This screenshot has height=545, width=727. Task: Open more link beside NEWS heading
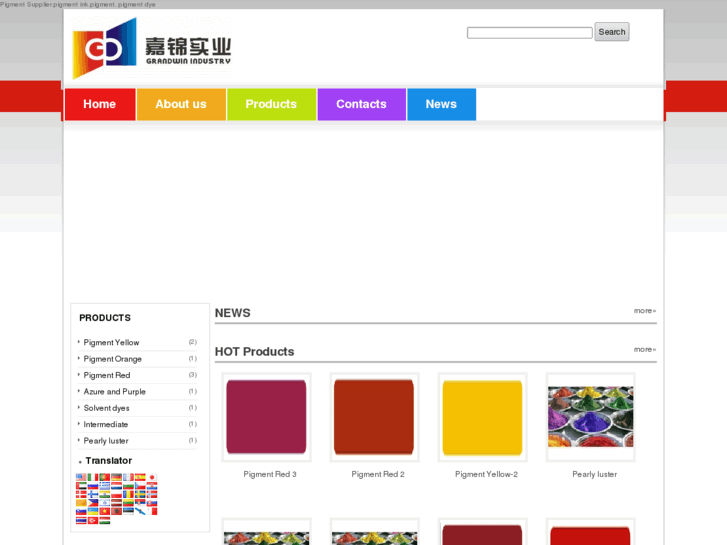pyautogui.click(x=645, y=311)
